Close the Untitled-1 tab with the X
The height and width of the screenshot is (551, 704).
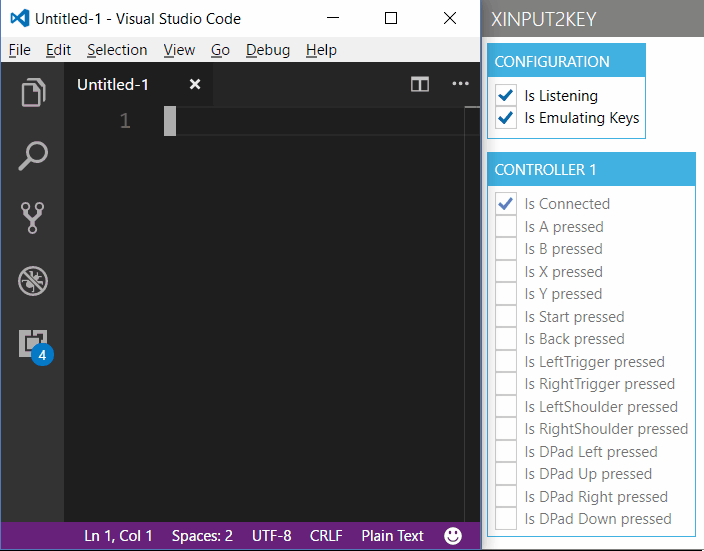tap(195, 84)
